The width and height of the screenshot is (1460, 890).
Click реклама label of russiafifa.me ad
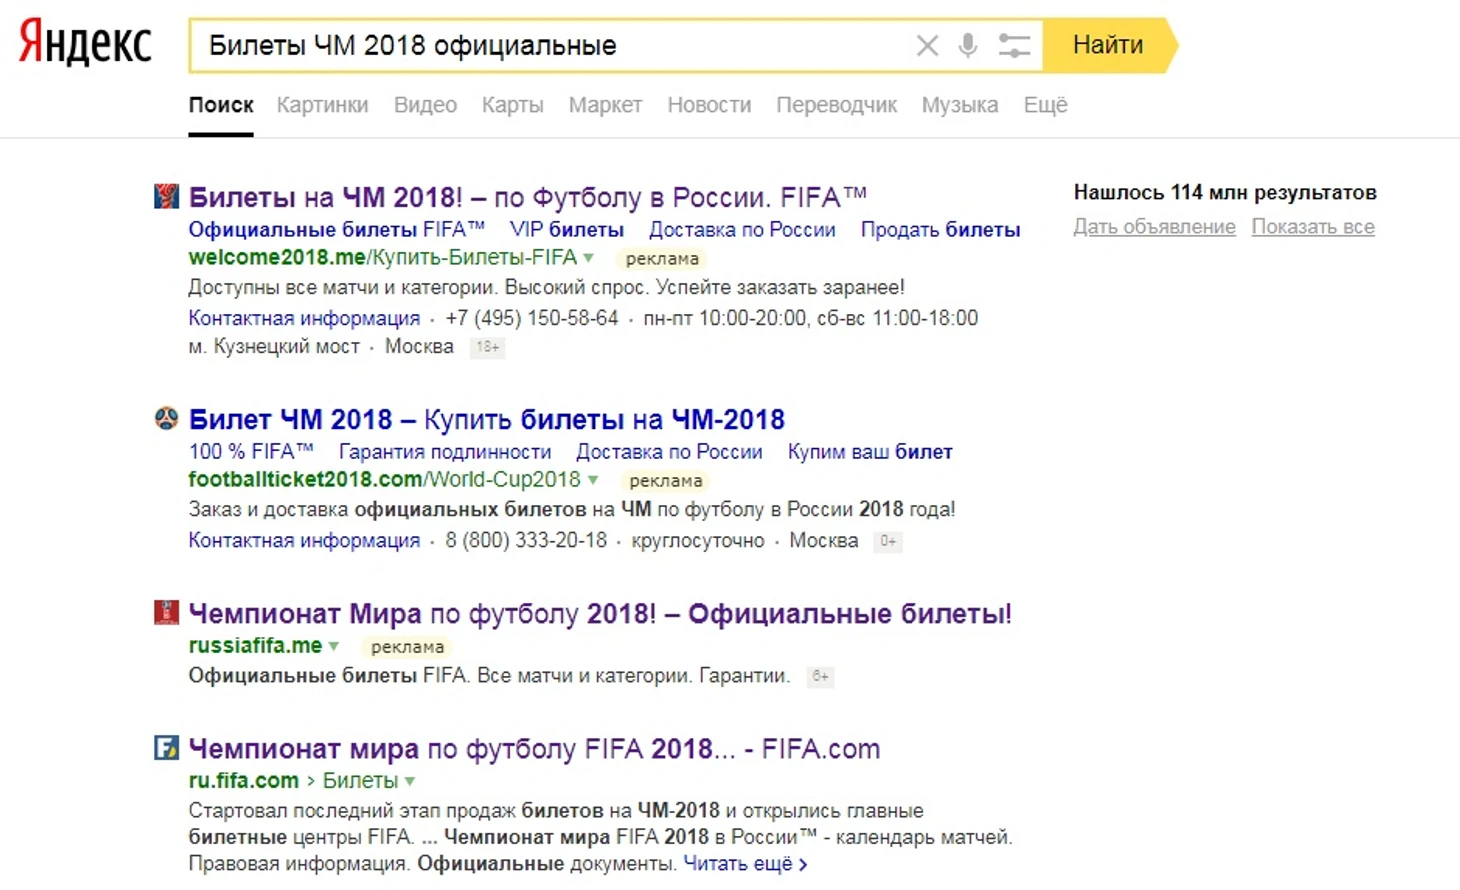point(407,647)
